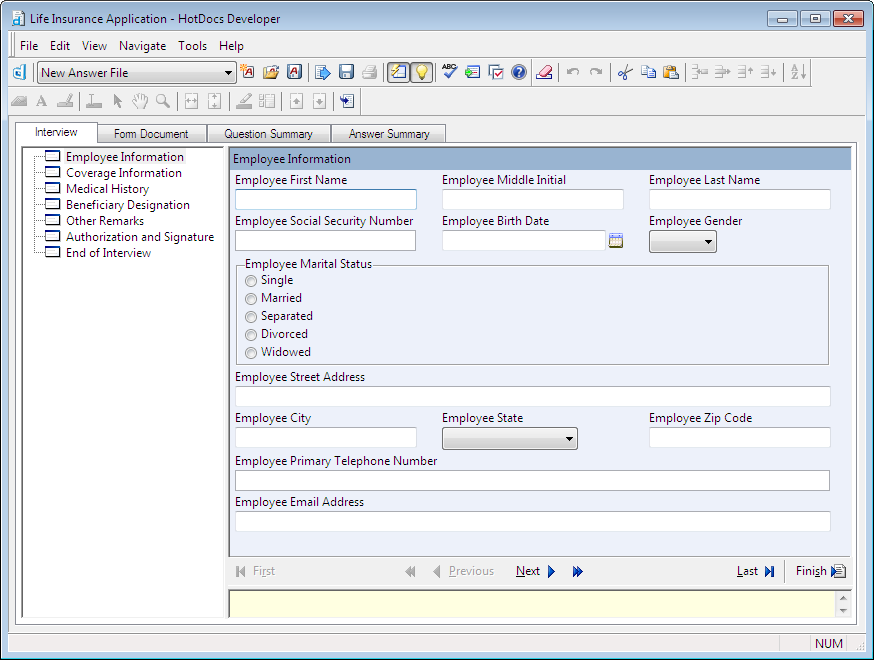
Task: Select Employee Information in the outline
Action: click(x=125, y=157)
